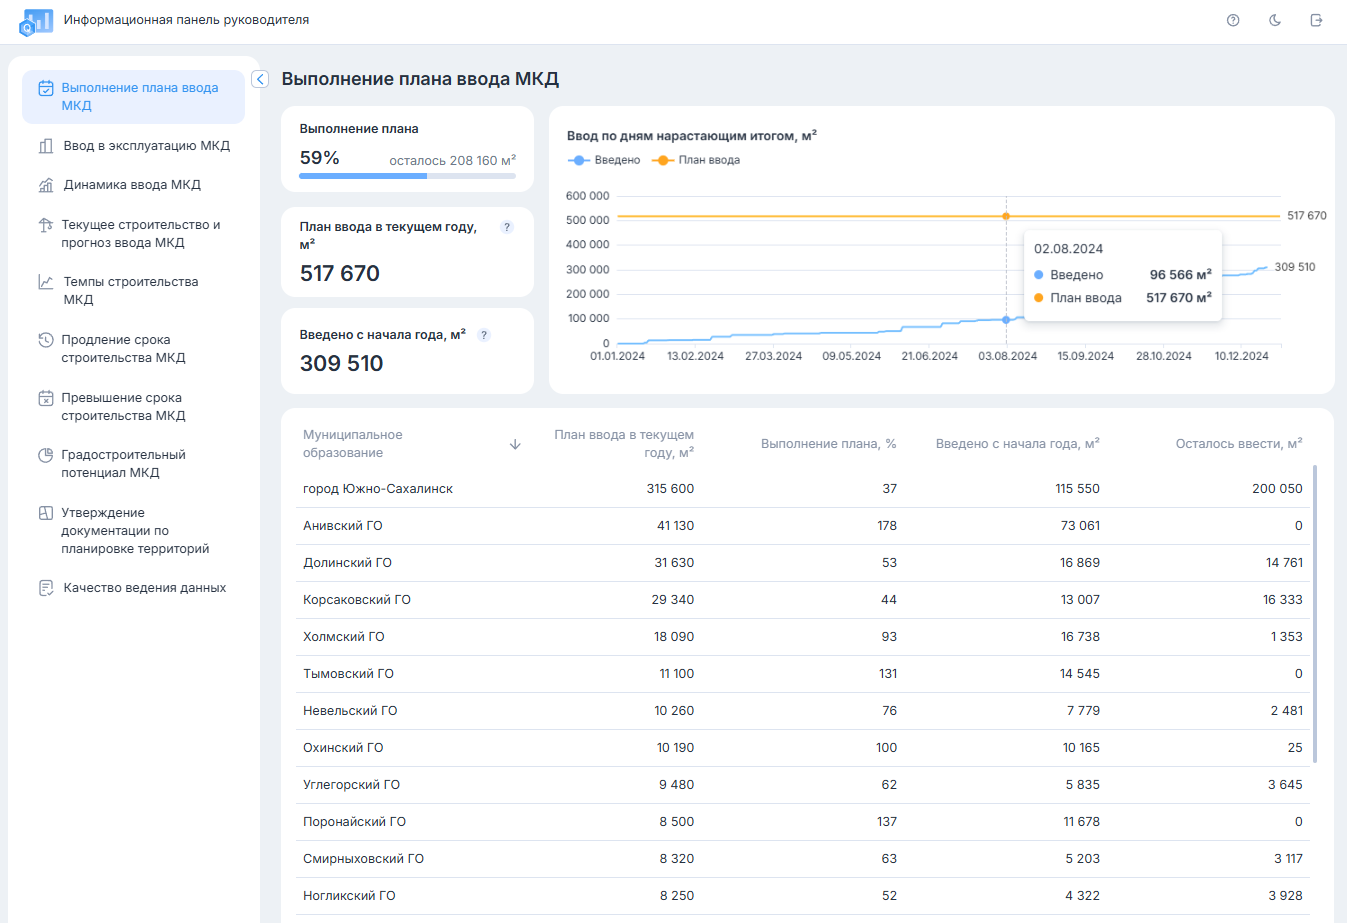The width and height of the screenshot is (1347, 923).
Task: Open Превышение срока строительства МКД
Action: coord(133,407)
